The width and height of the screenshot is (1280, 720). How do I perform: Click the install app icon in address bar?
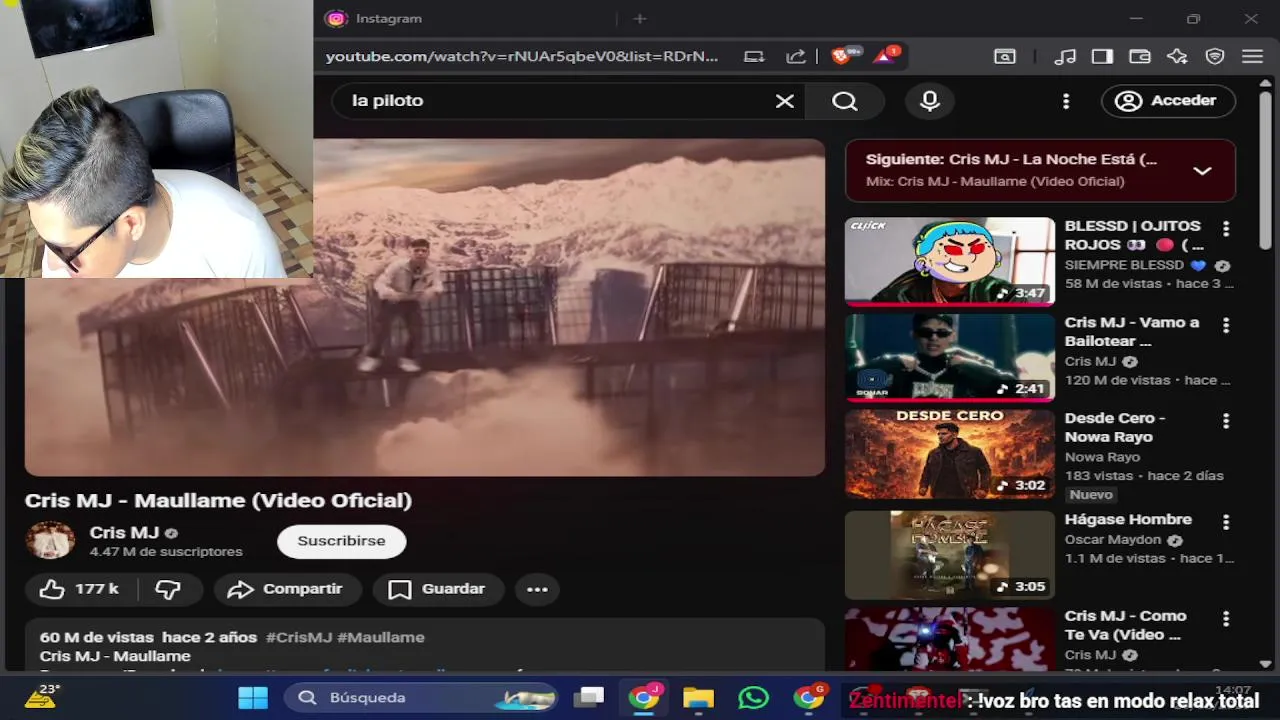[754, 57]
